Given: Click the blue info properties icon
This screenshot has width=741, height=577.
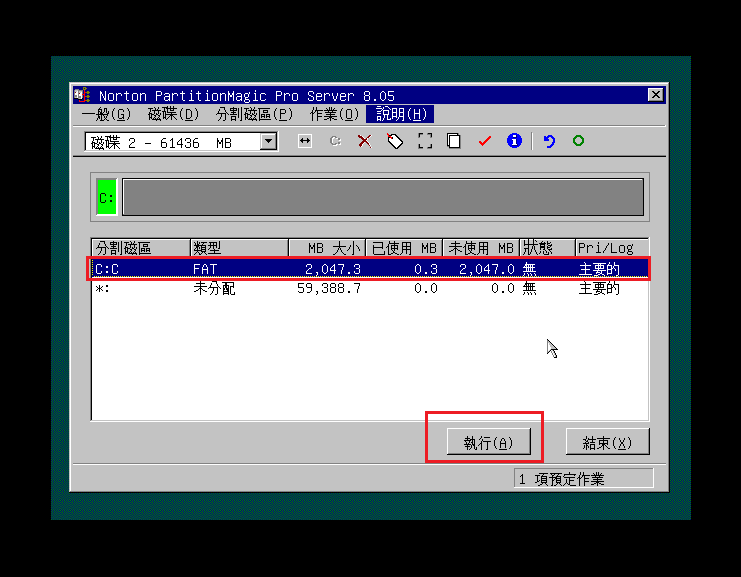Looking at the screenshot, I should [x=514, y=142].
